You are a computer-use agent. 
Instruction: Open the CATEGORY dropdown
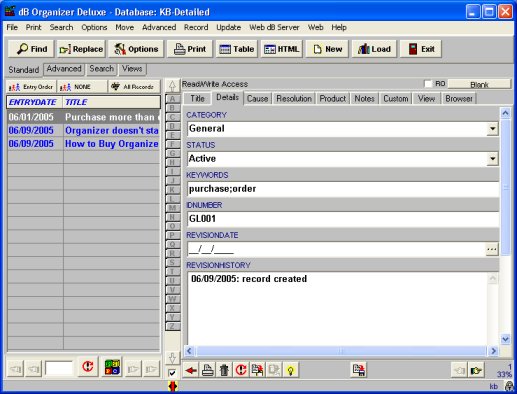point(492,129)
